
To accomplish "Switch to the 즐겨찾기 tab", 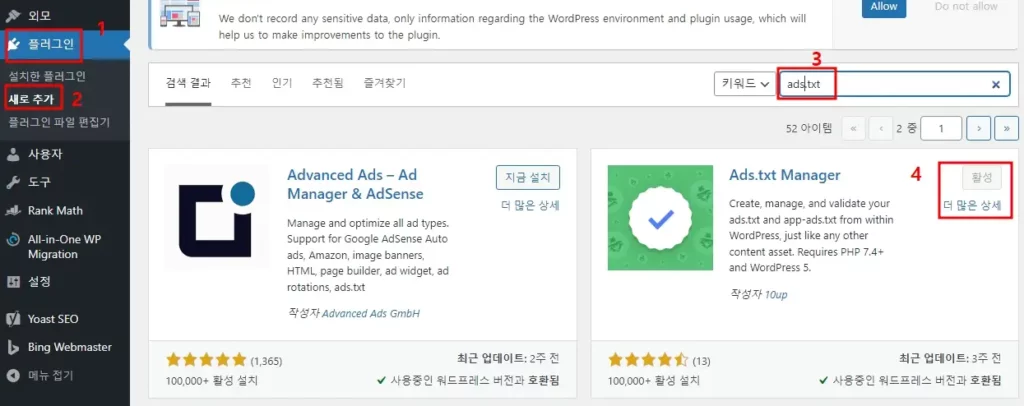I will click(384, 83).
